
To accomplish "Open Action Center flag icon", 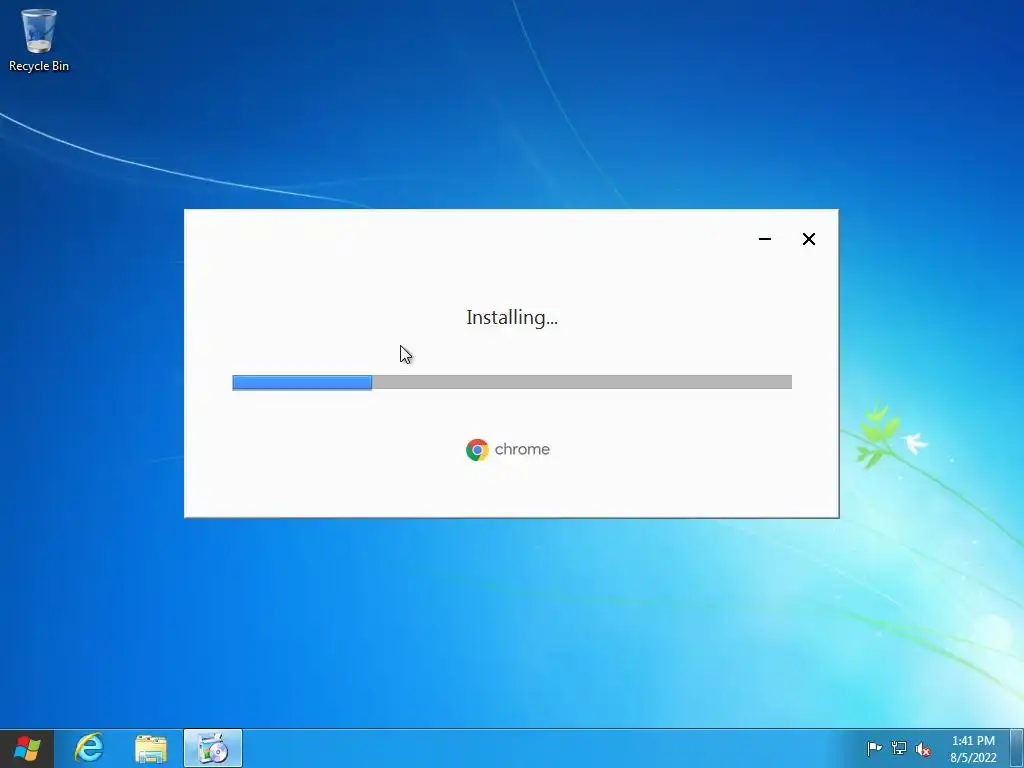I will 874,748.
